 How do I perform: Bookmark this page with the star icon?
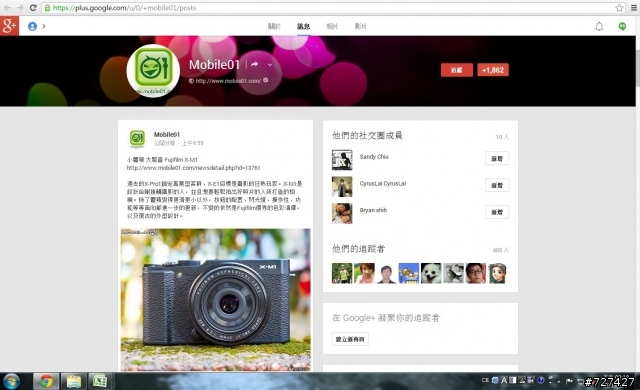(619, 8)
